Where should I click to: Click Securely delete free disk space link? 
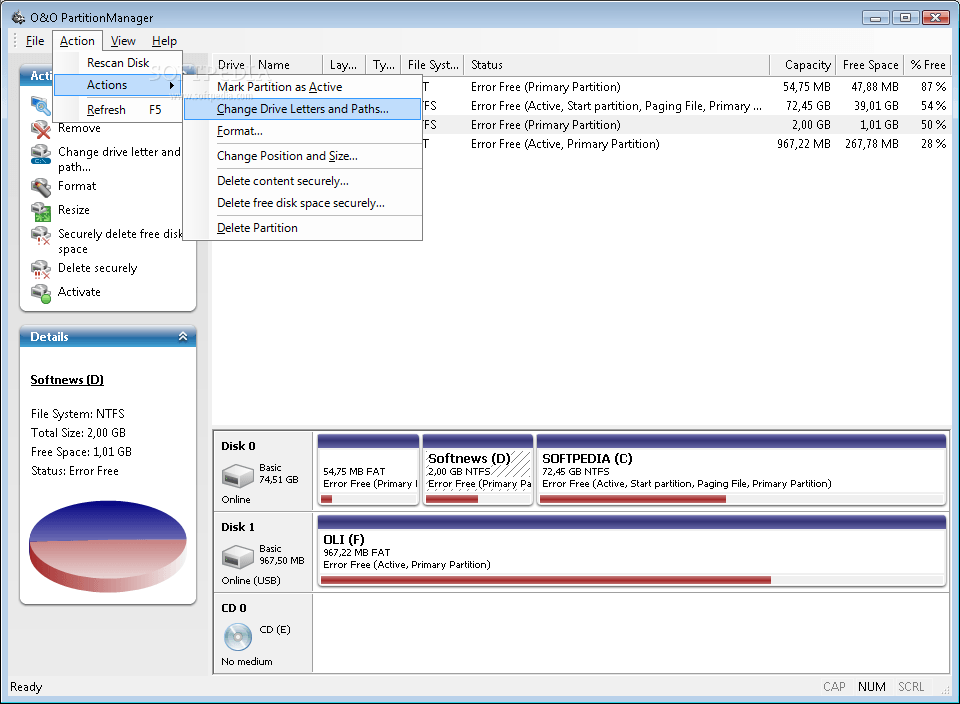(119, 241)
